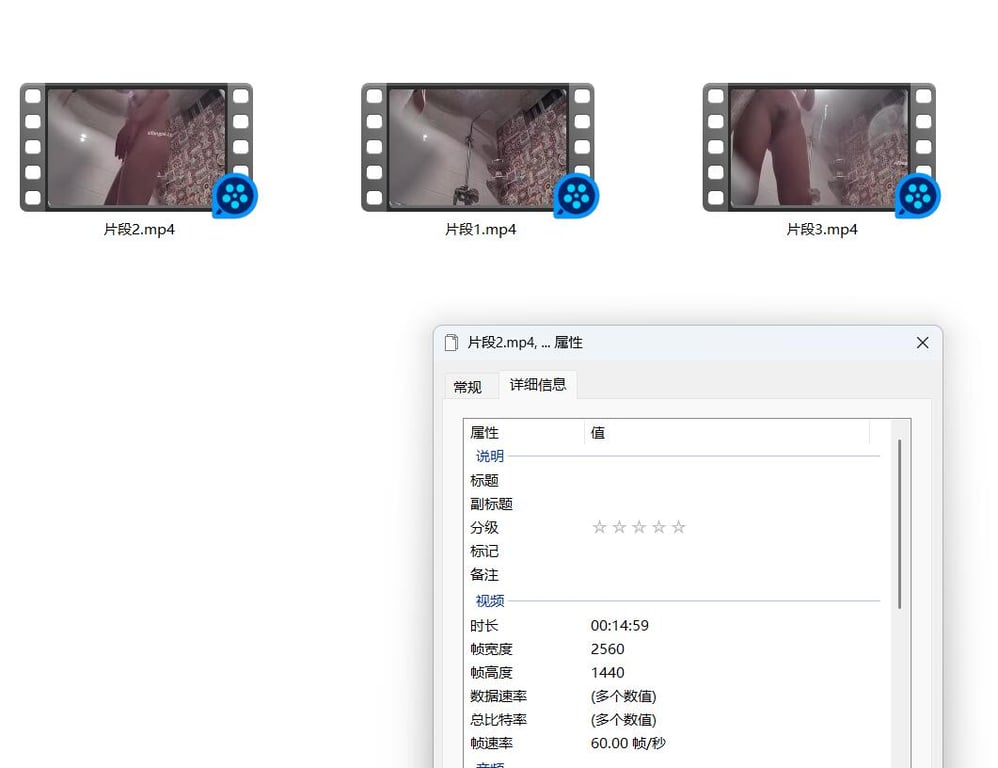Open the 详细信息 tab
Screen dimensions: 998x768
click(x=538, y=384)
